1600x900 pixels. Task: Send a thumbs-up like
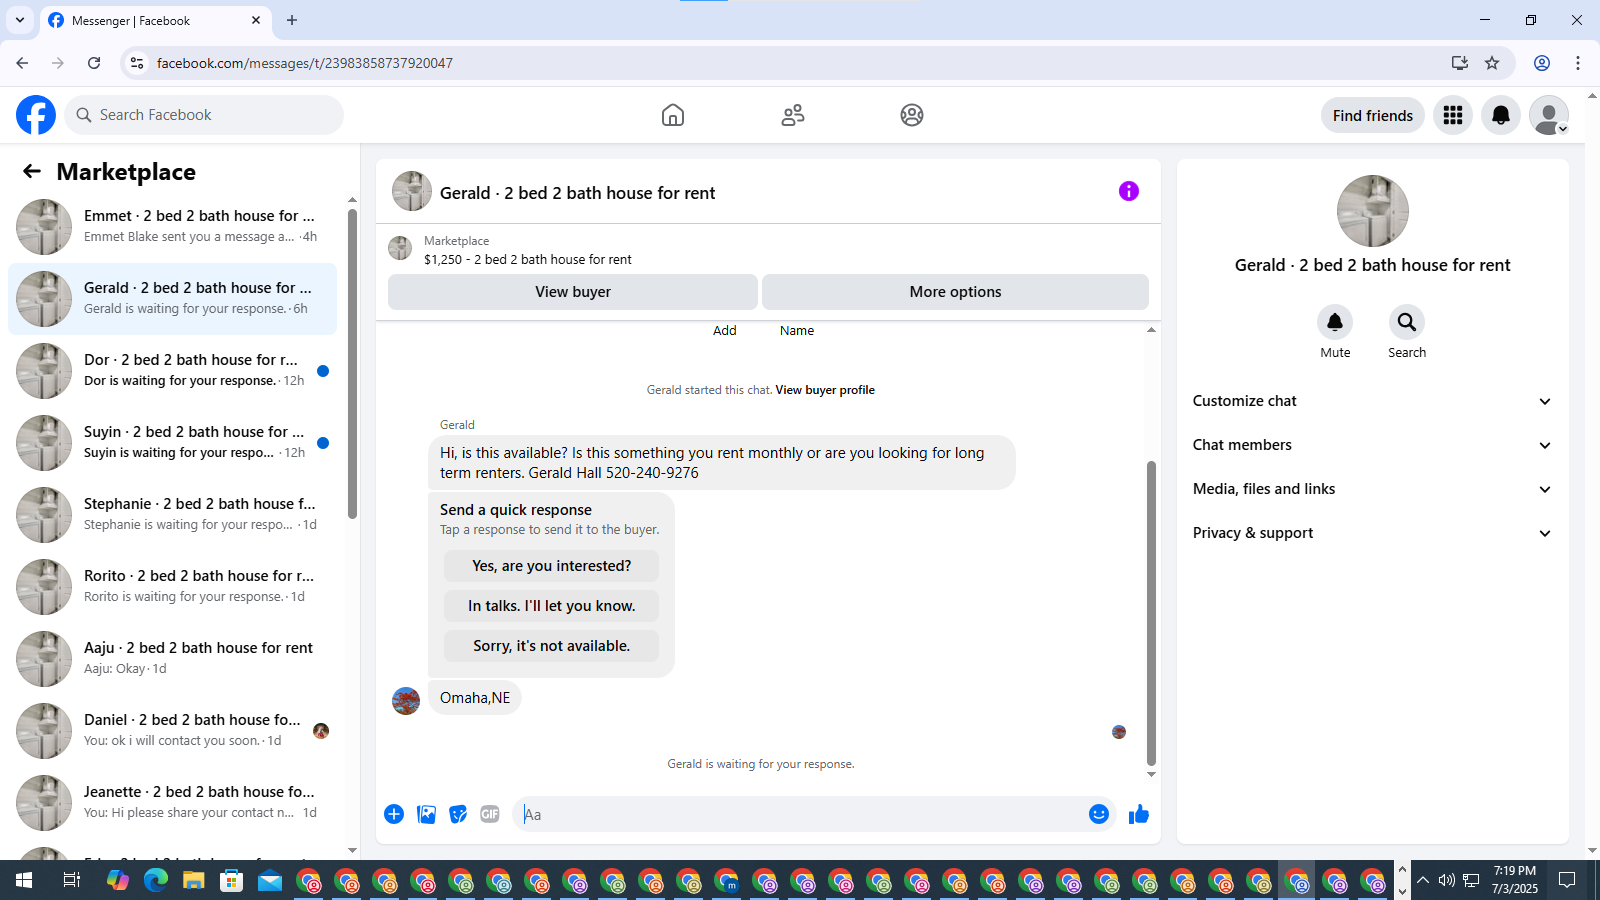coord(1139,814)
